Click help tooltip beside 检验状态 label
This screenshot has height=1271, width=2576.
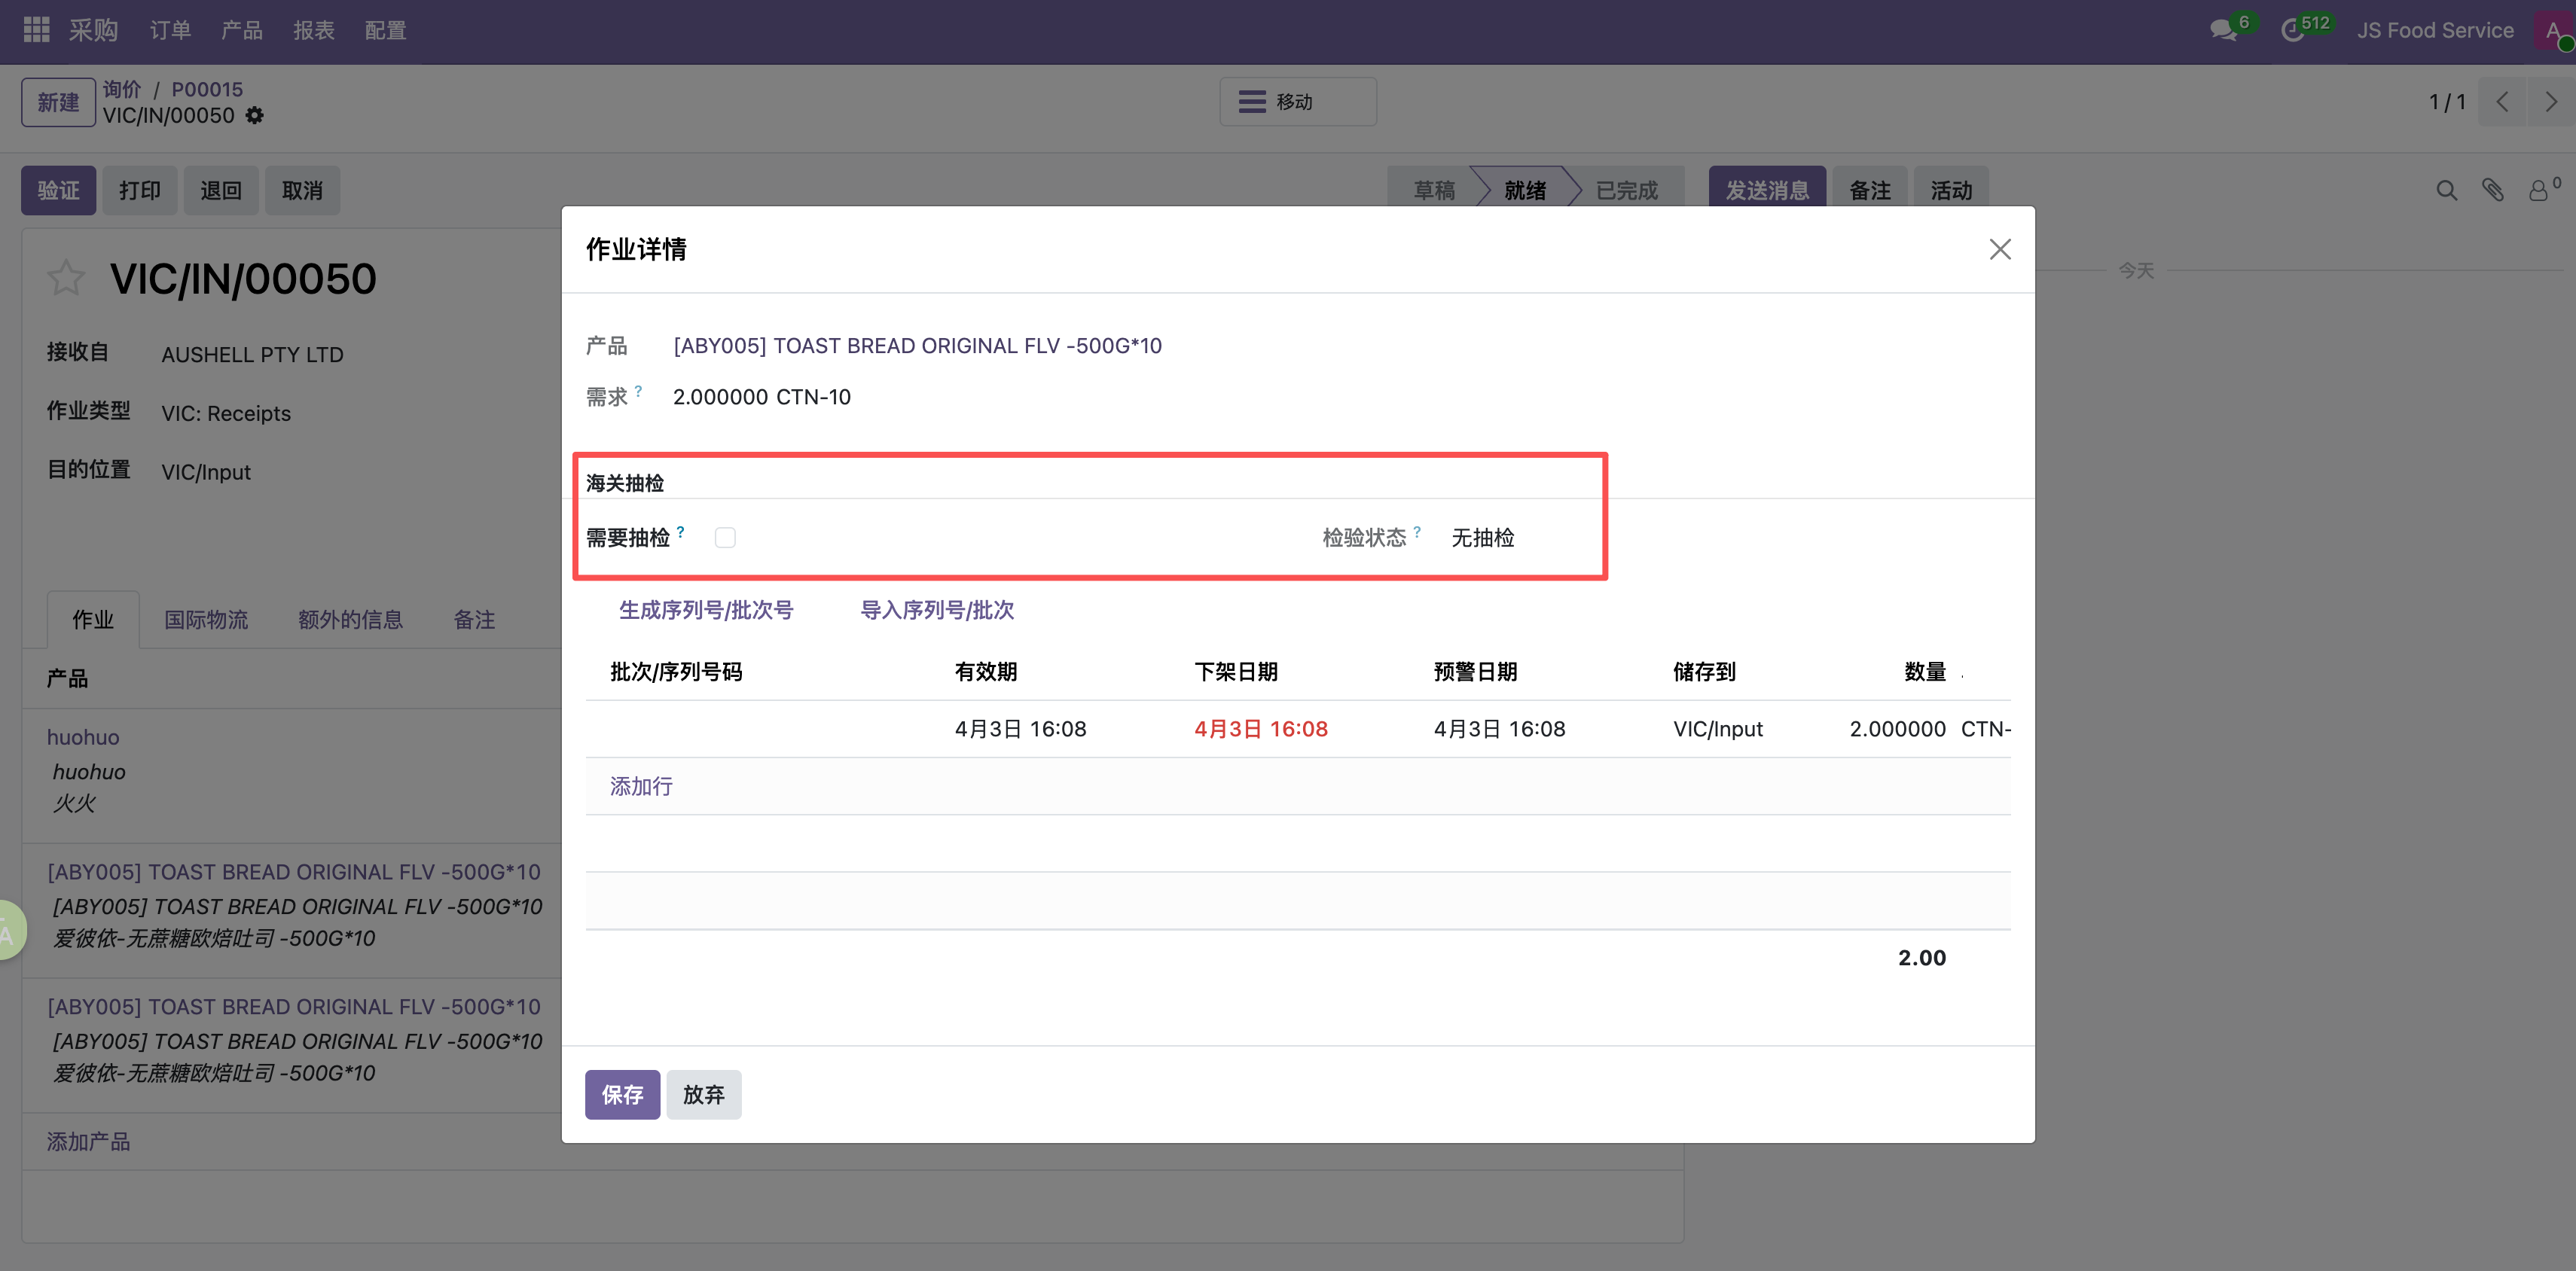pyautogui.click(x=1416, y=531)
